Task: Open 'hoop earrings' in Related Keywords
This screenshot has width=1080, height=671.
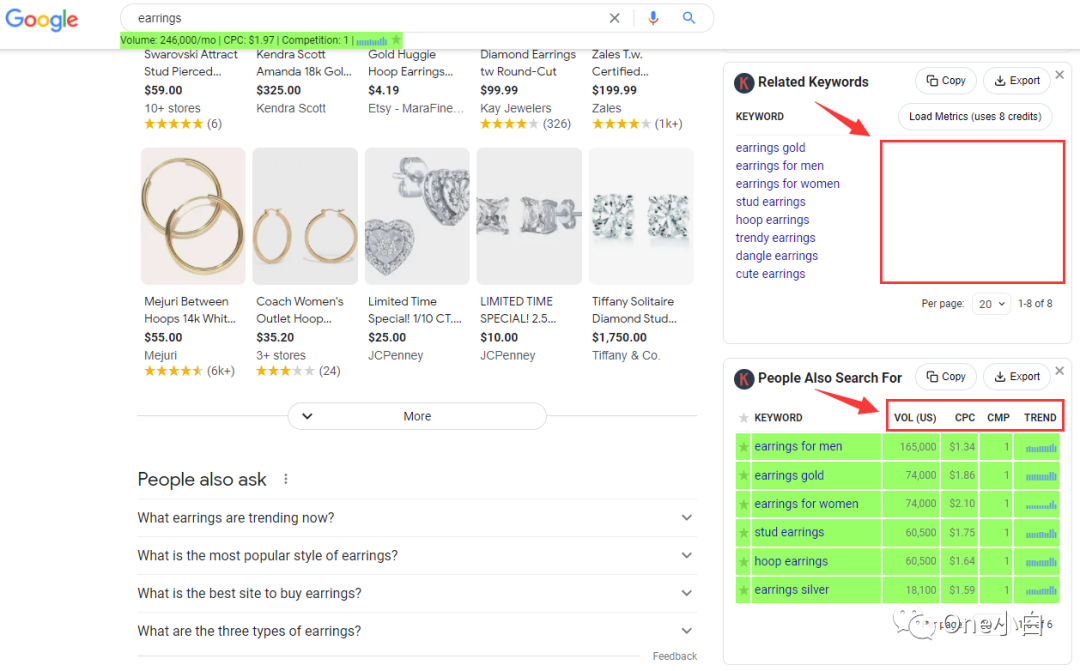Action: click(x=772, y=219)
